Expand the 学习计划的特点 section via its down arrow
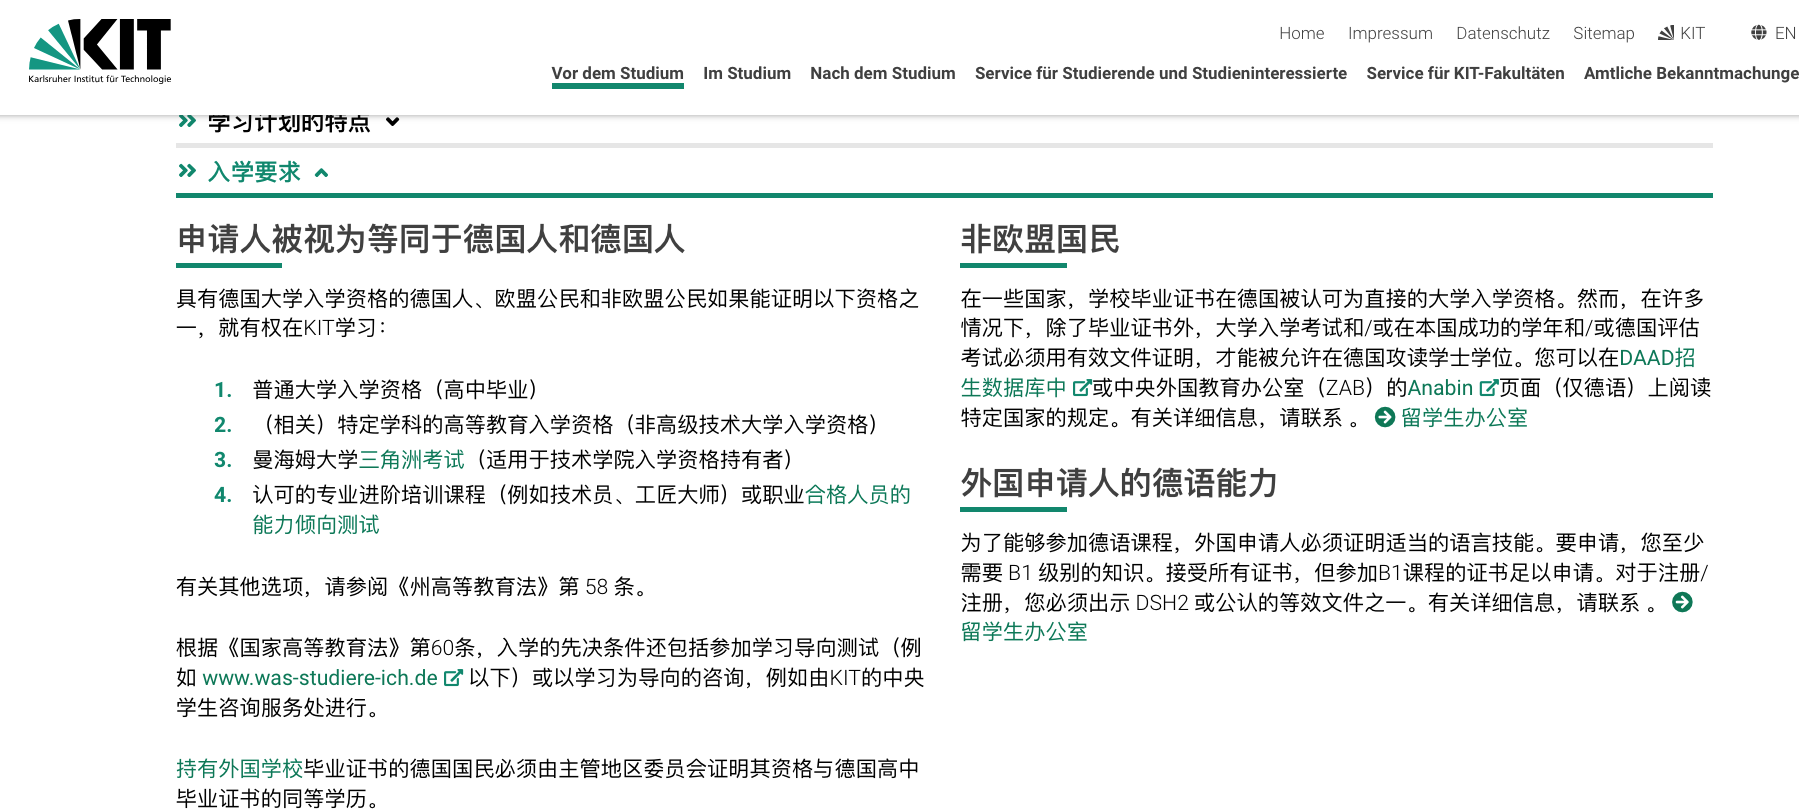The width and height of the screenshot is (1799, 809). pyautogui.click(x=393, y=122)
